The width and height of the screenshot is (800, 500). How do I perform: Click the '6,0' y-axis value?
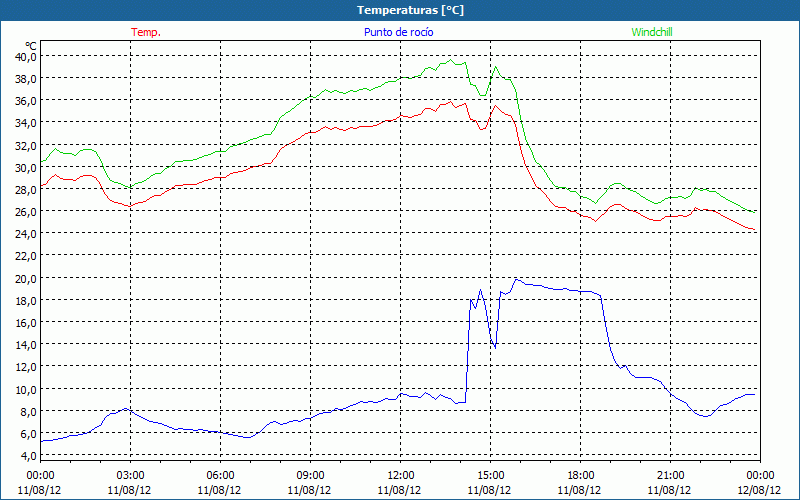tap(29, 434)
